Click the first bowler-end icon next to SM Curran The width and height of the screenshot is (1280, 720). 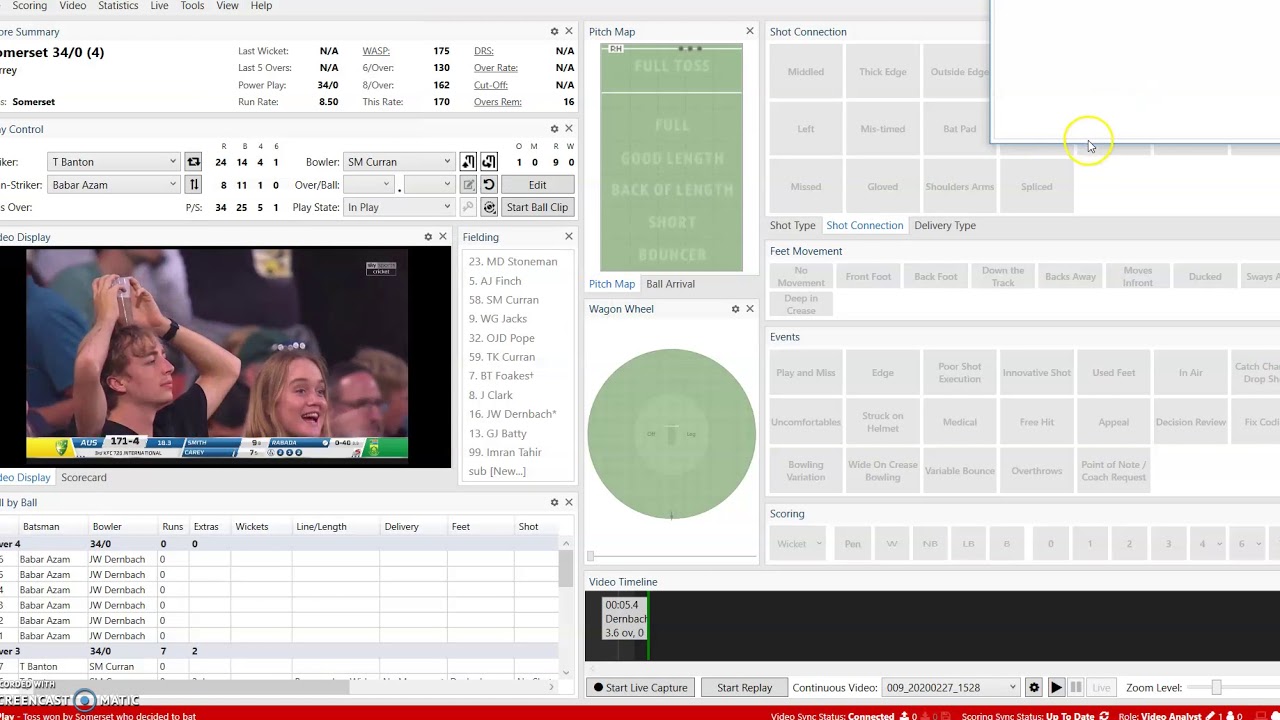468,162
